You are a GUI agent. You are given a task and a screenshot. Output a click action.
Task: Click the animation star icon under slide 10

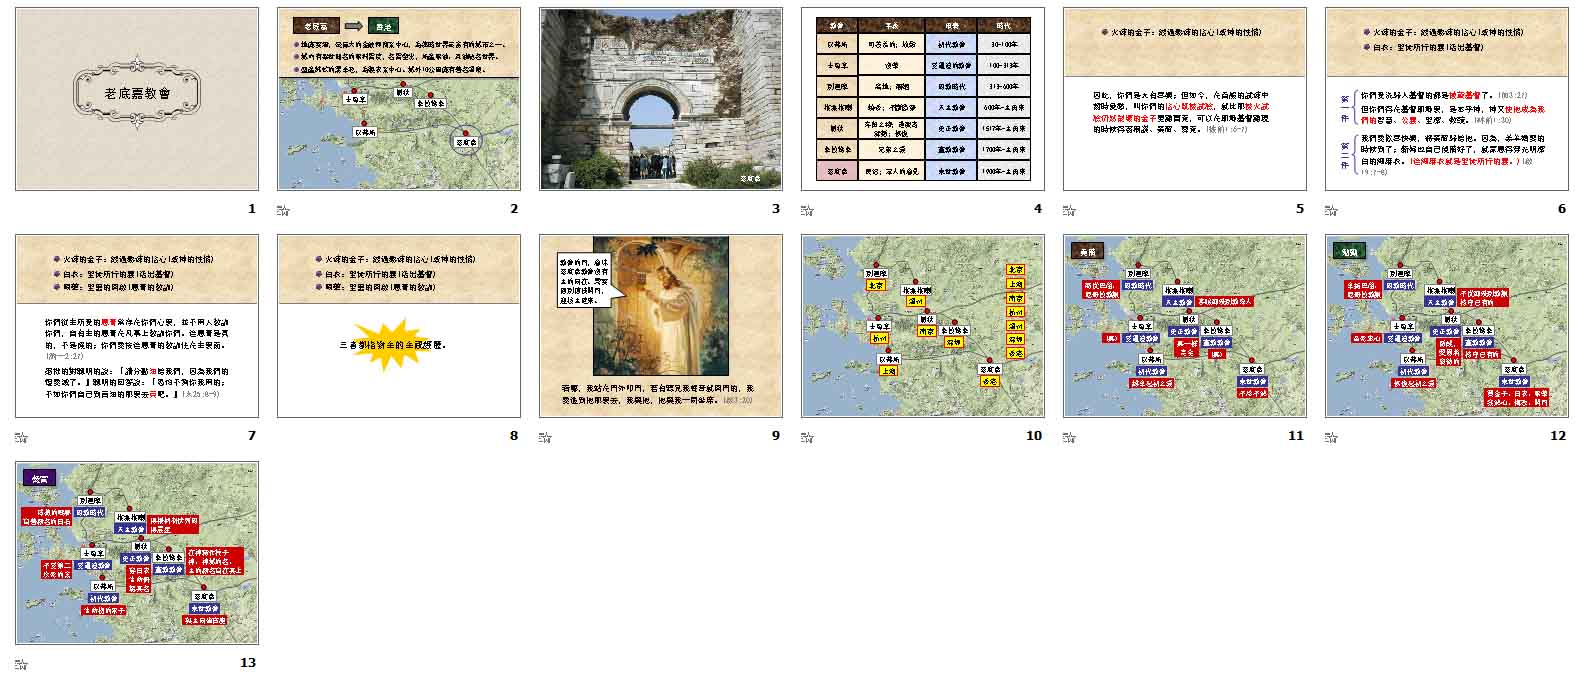tap(807, 436)
